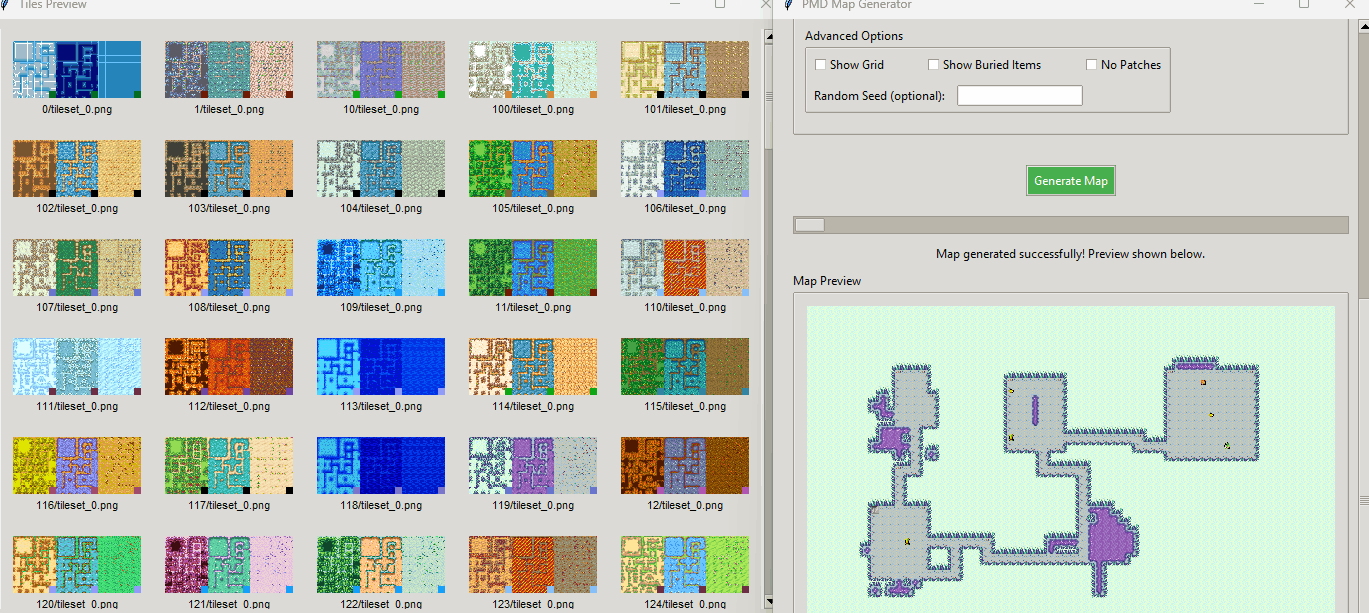Click the '105/tileset_0.png' file name label
The height and width of the screenshot is (613, 1369).
[x=533, y=209]
